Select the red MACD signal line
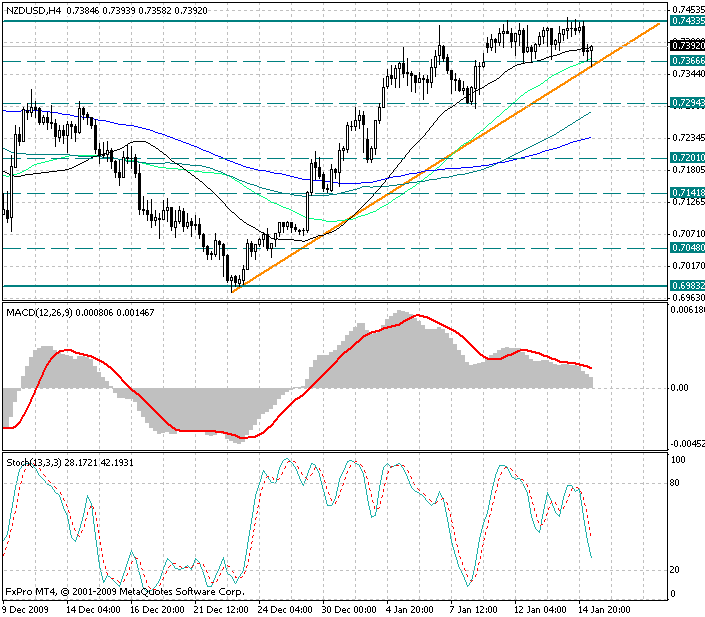Screen dimensions: 705x617 click(x=420, y=316)
